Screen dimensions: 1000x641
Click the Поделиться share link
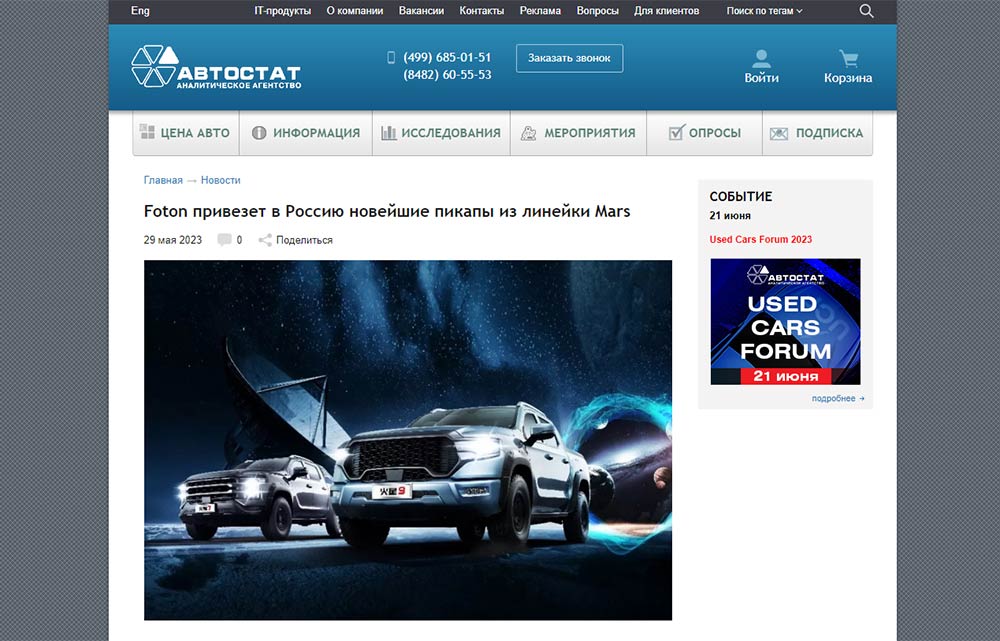pyautogui.click(x=304, y=240)
